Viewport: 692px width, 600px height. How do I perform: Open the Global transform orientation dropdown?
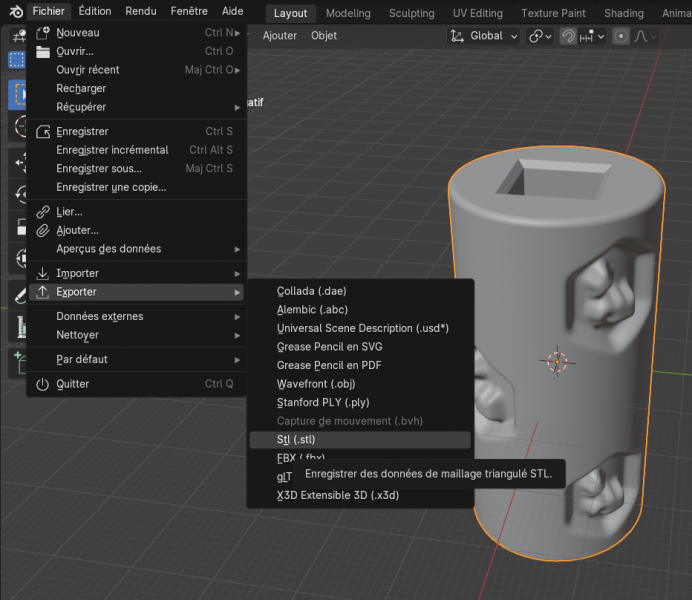(x=484, y=36)
